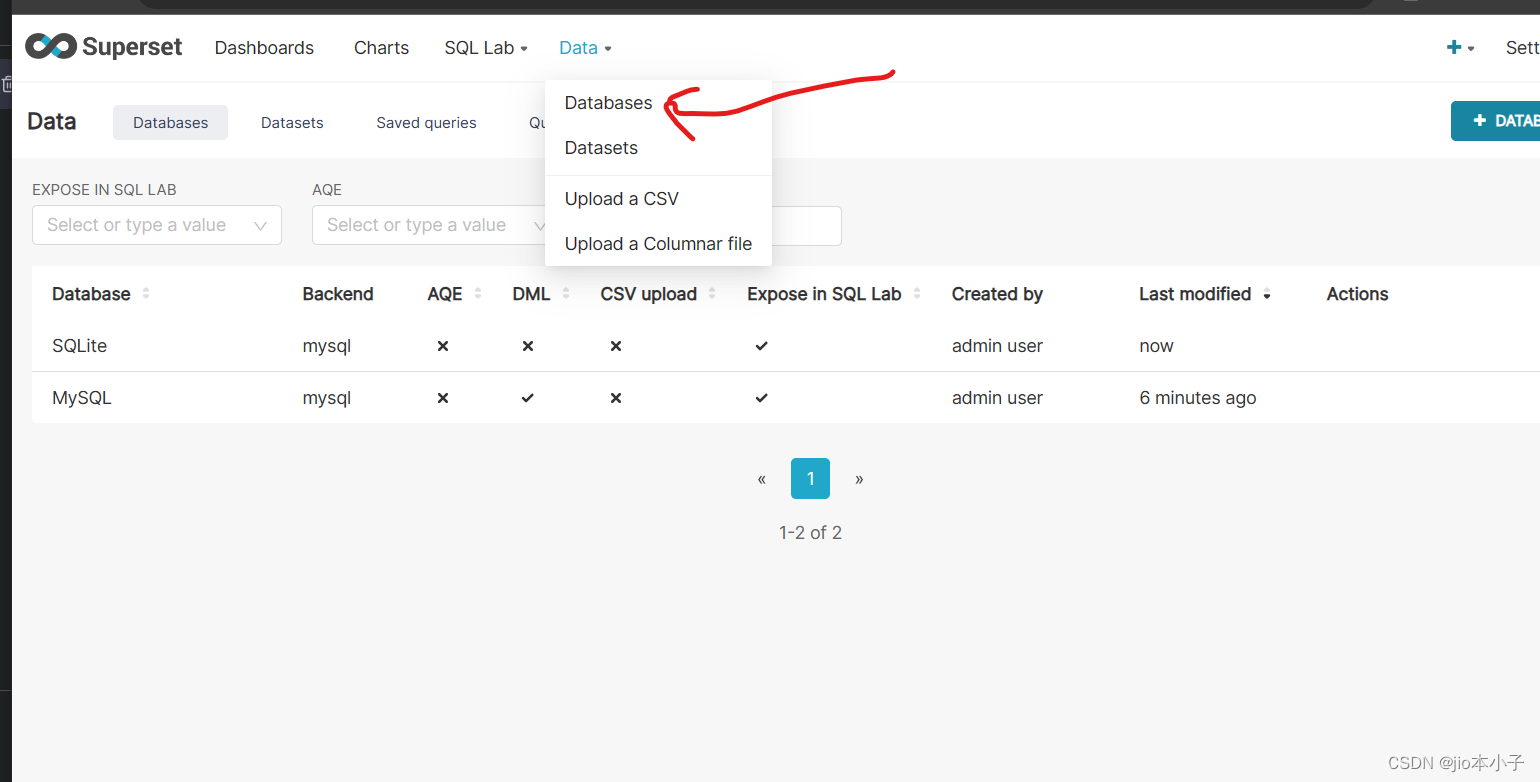This screenshot has width=1540, height=782.
Task: Click the Superset logo
Action: pos(104,47)
